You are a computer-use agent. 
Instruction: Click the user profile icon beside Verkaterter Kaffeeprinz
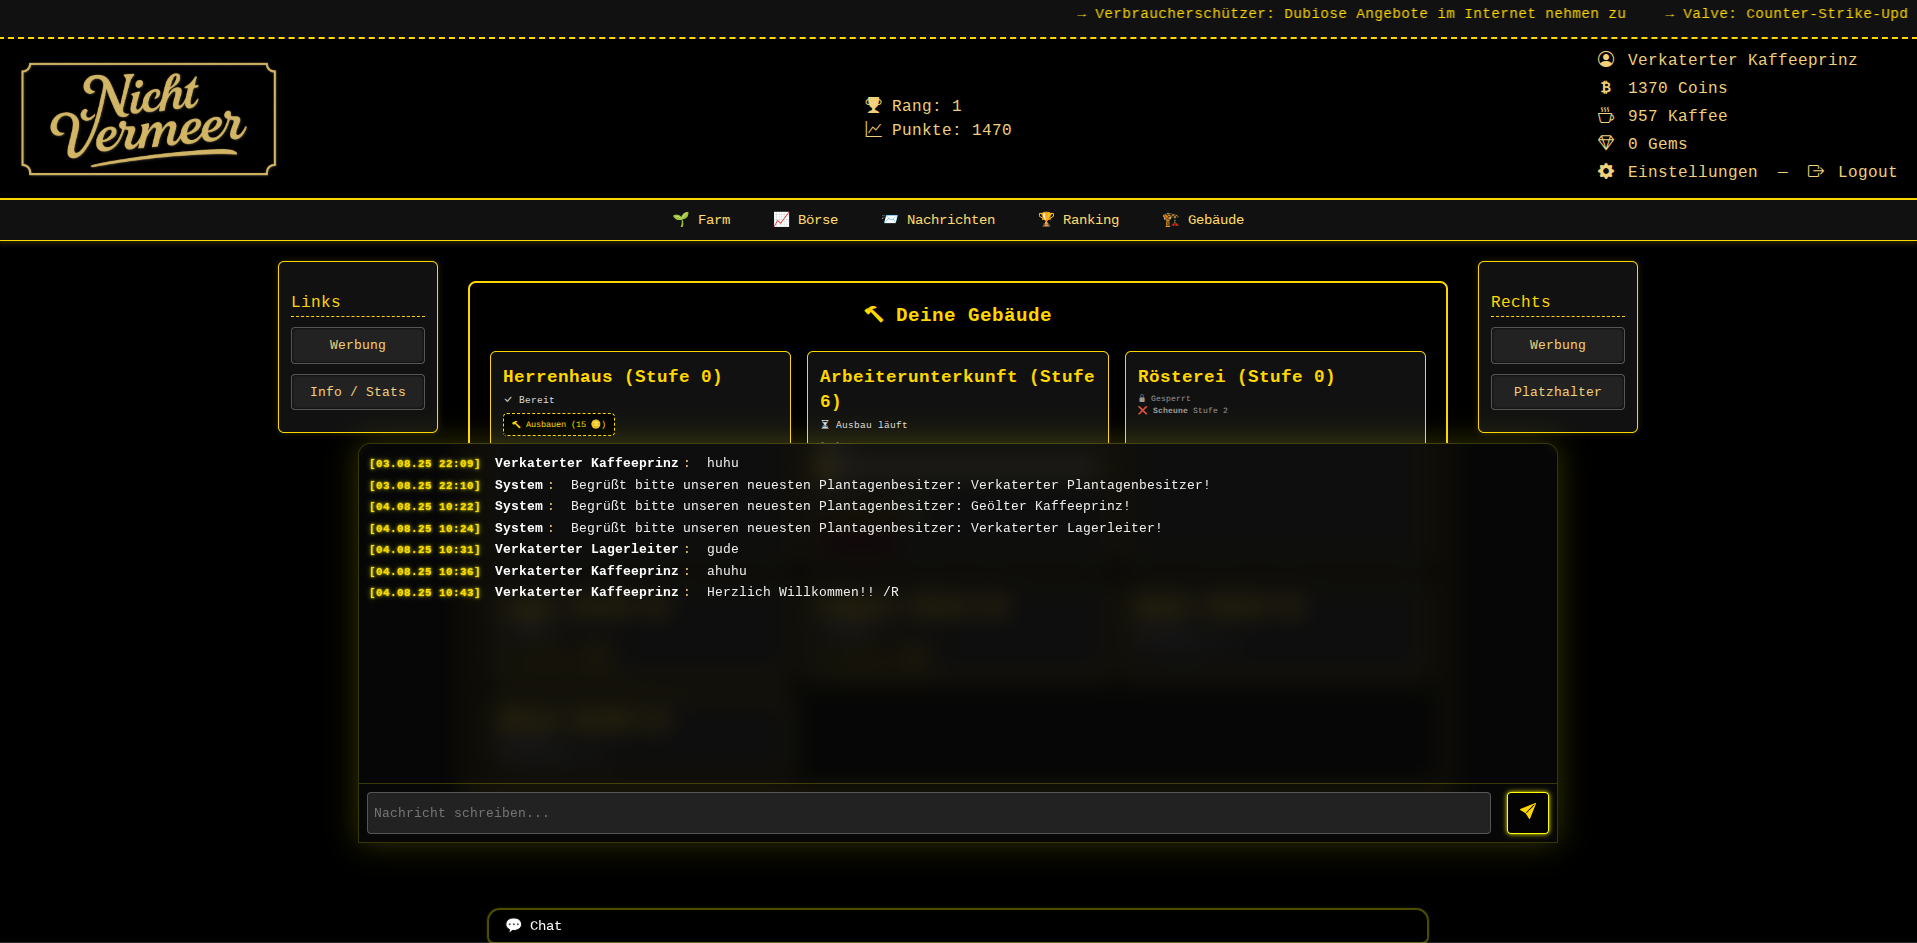(1606, 59)
